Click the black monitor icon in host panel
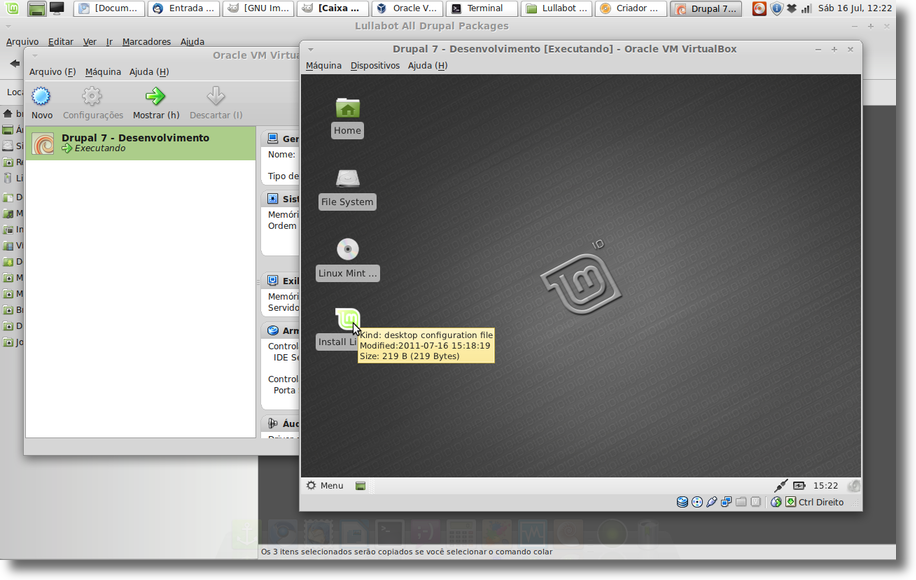Screen dimensions: 916x580 [57, 8]
